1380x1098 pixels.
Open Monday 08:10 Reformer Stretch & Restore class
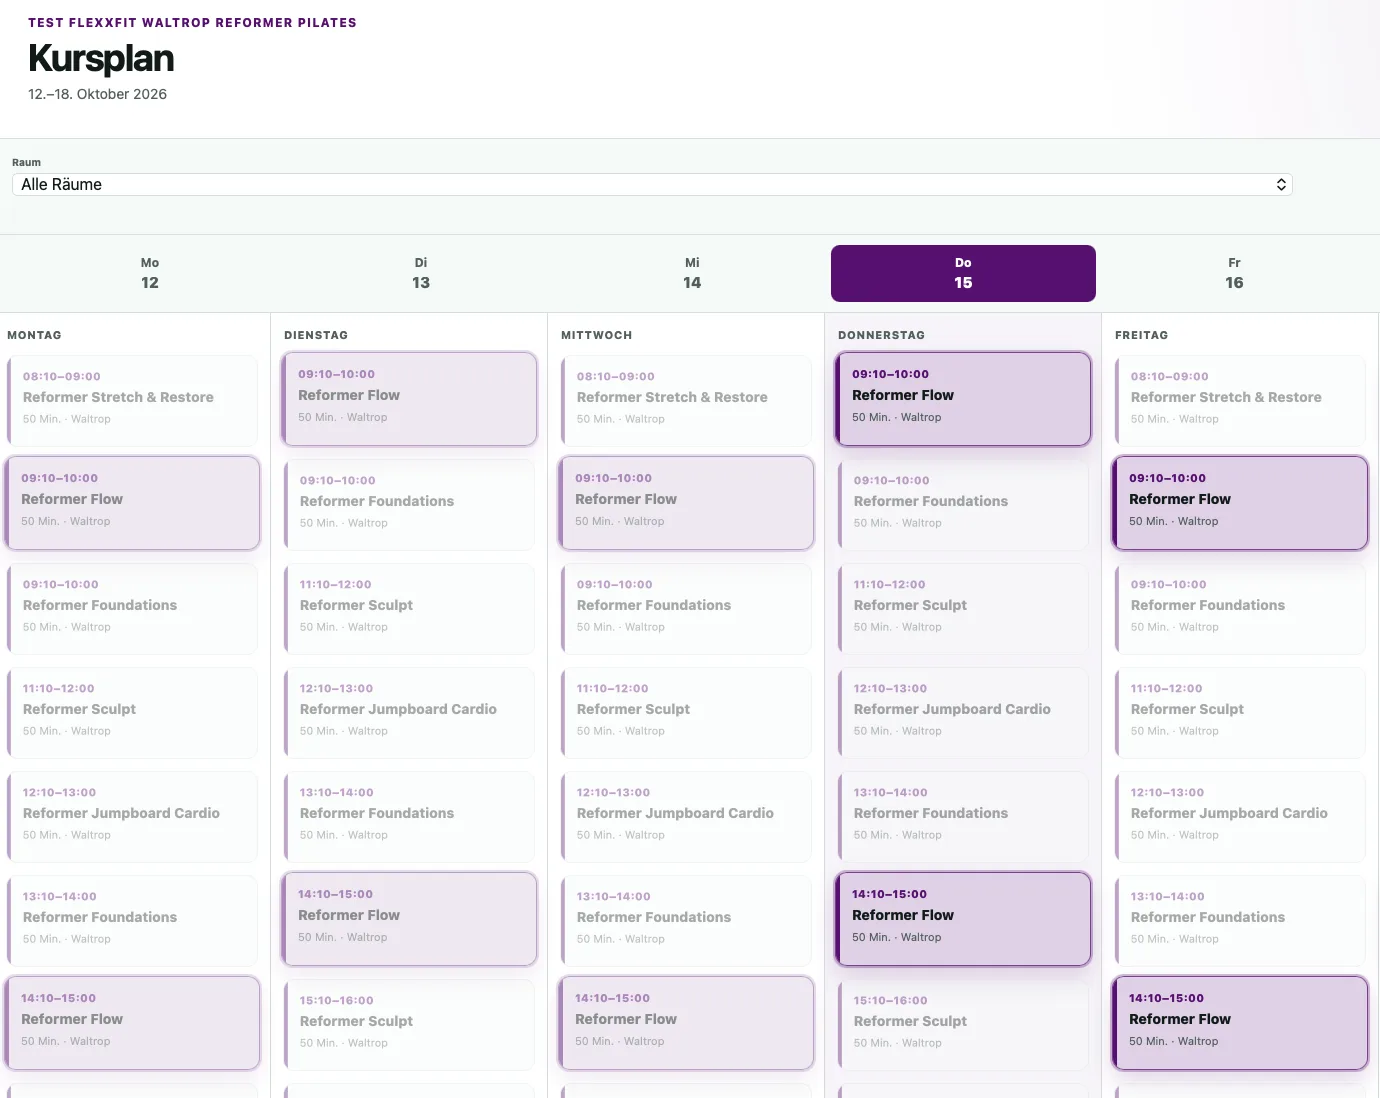133,401
